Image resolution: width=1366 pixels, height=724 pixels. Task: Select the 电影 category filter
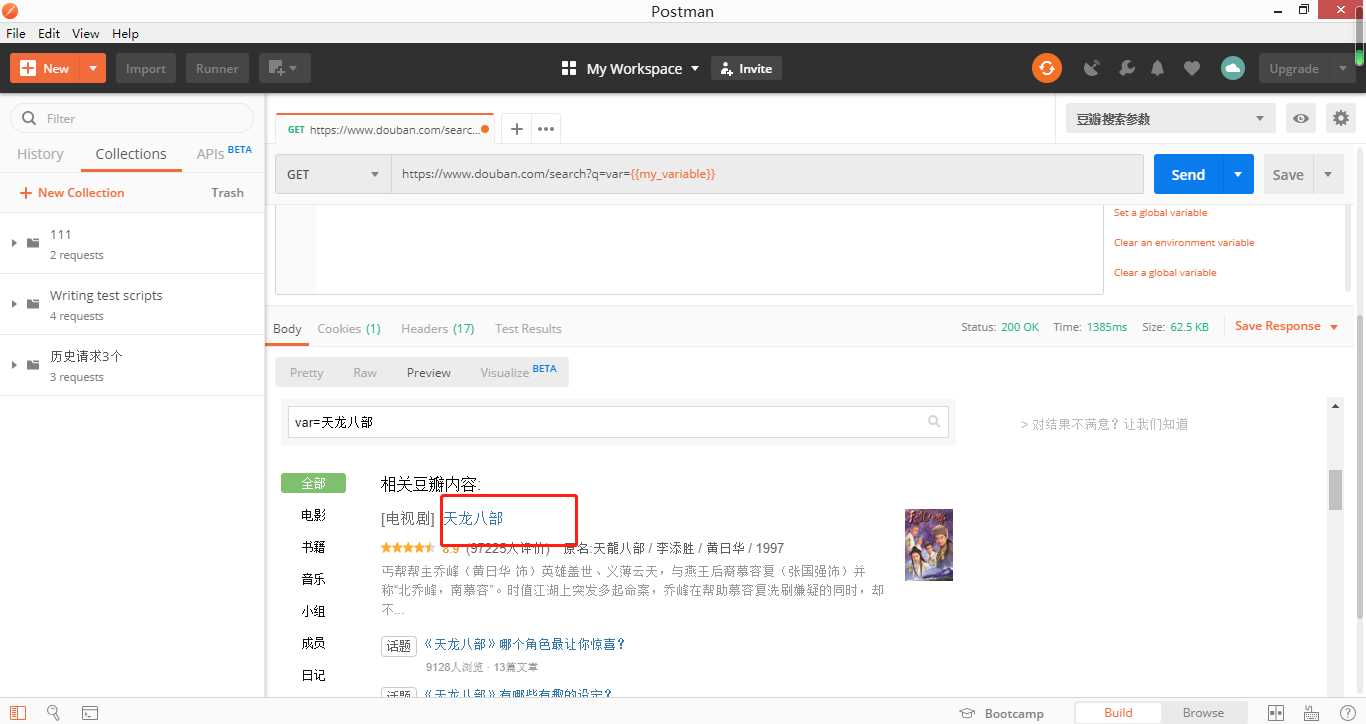[x=313, y=515]
